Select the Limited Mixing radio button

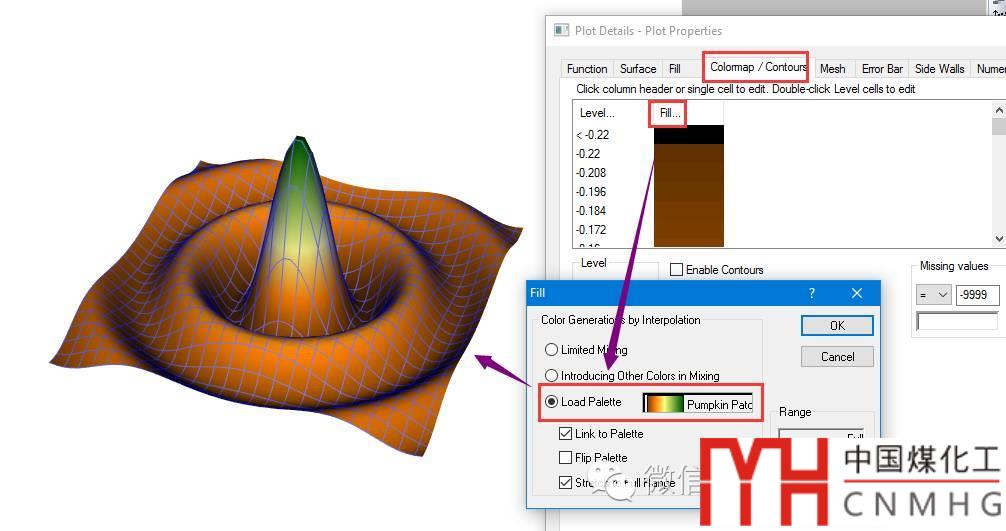551,350
